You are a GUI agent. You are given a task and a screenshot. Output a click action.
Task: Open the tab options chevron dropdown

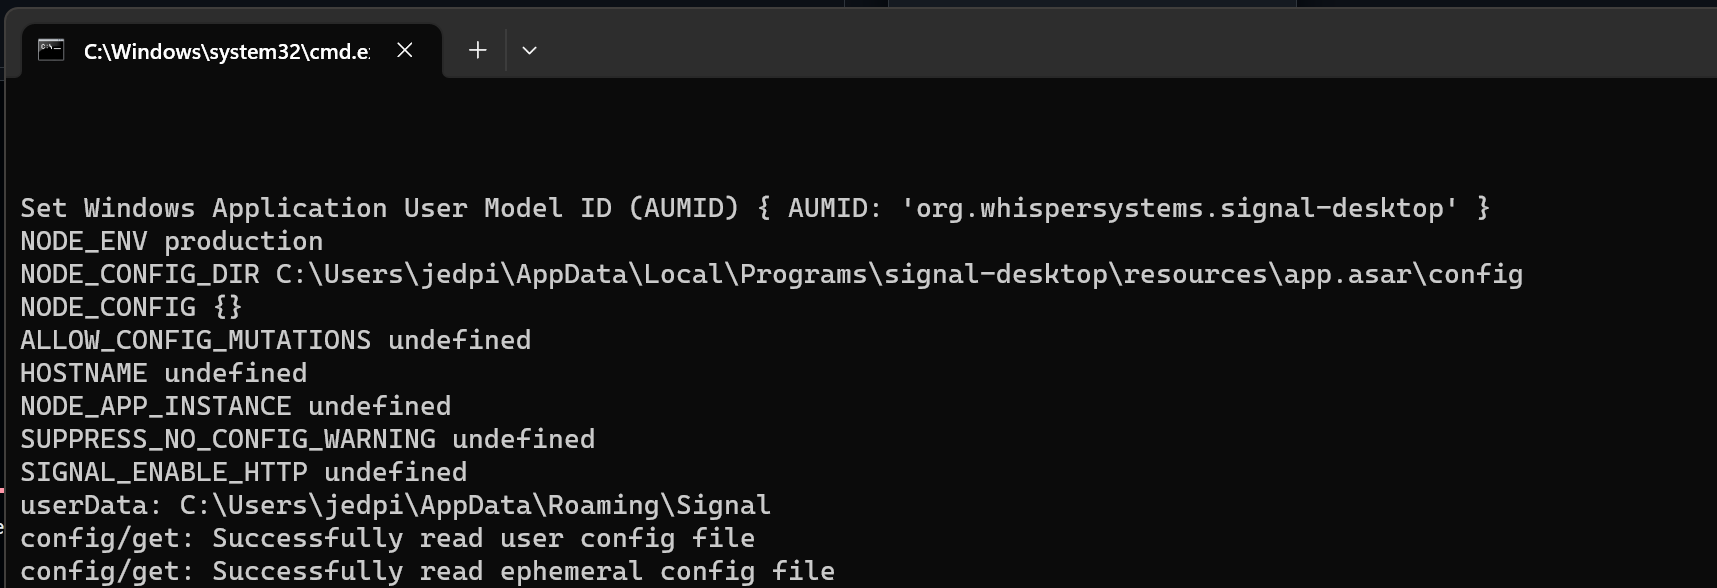(x=530, y=50)
